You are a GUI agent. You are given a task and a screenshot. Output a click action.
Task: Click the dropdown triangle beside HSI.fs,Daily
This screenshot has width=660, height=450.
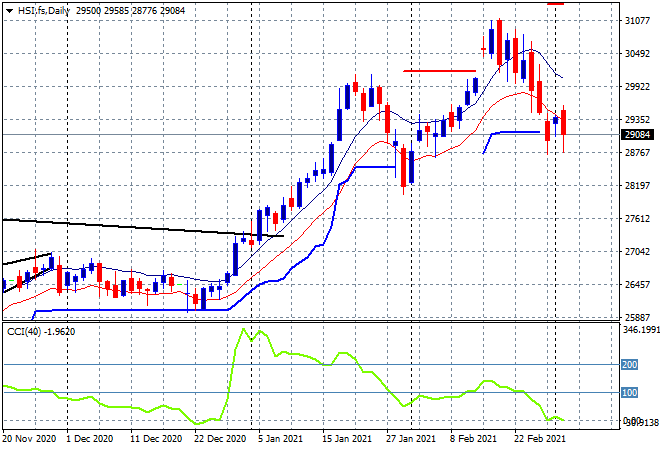click(9, 11)
